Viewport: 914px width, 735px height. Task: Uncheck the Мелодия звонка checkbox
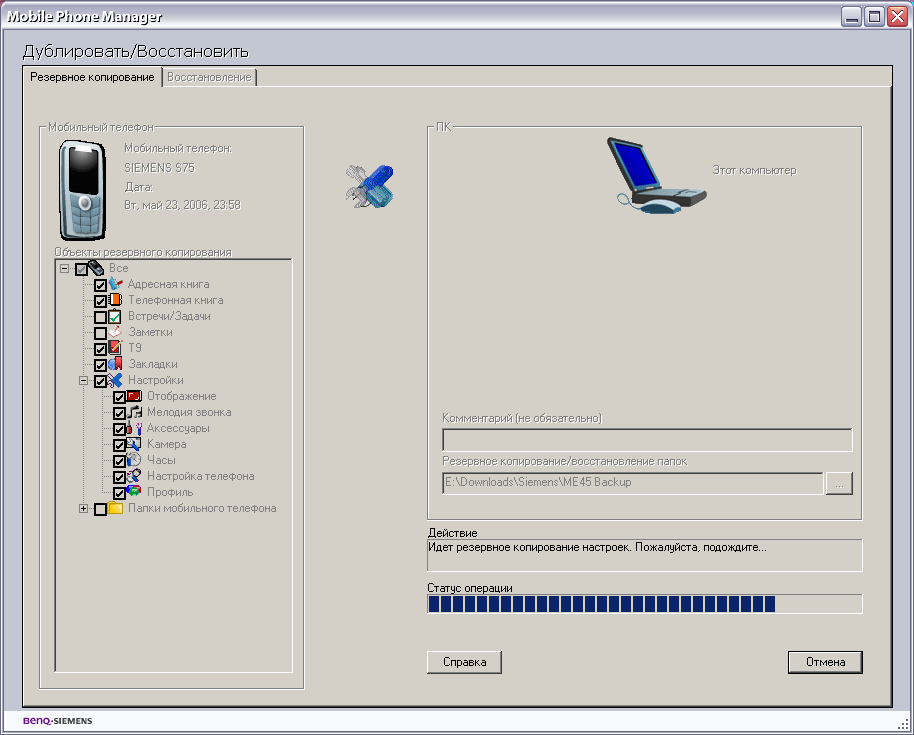pos(119,413)
